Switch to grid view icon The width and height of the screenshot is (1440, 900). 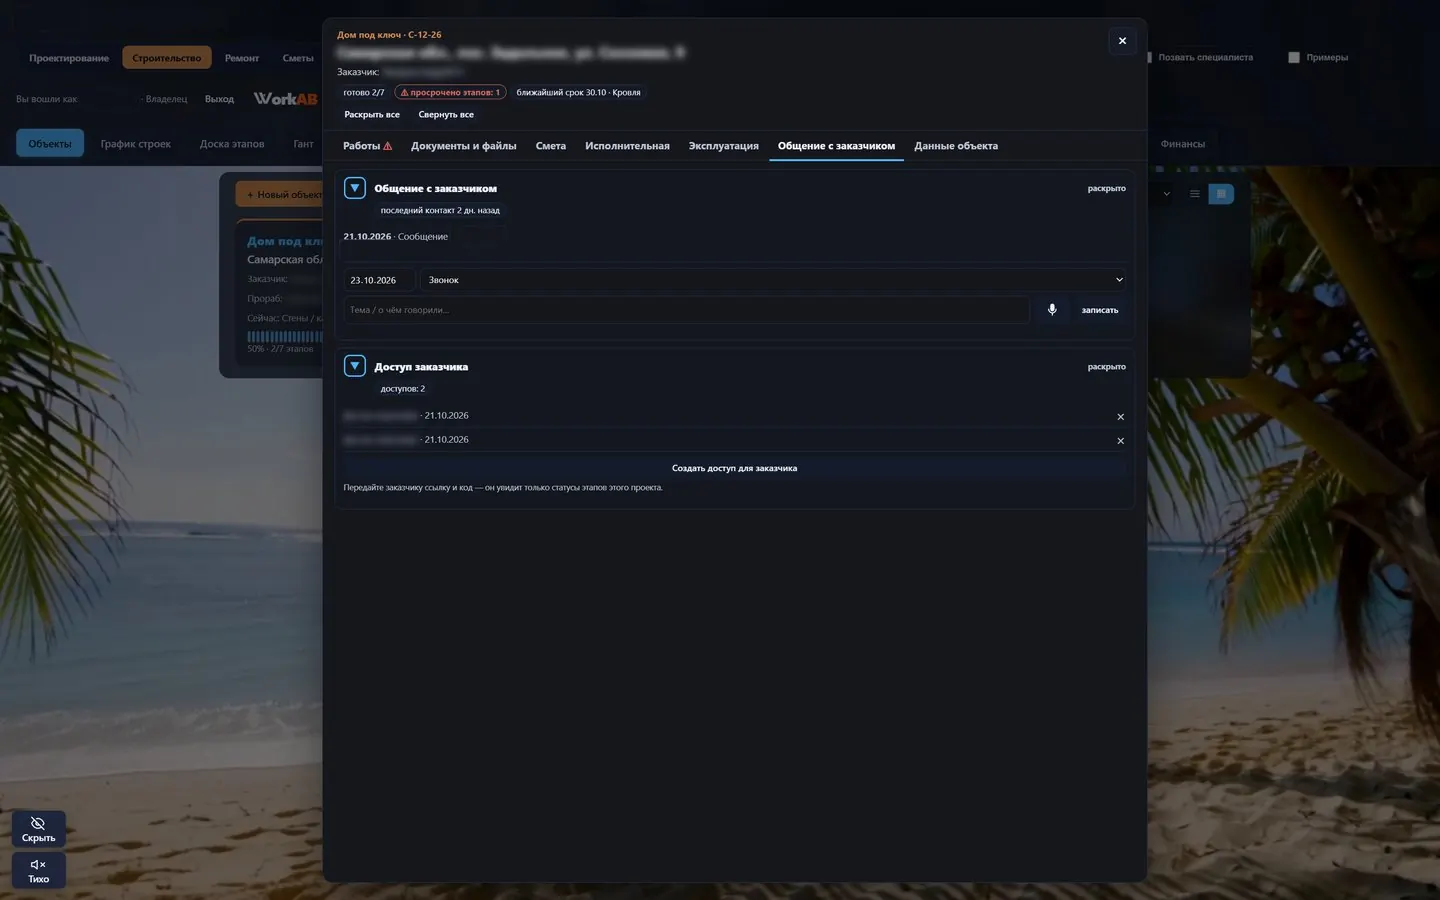point(1221,194)
